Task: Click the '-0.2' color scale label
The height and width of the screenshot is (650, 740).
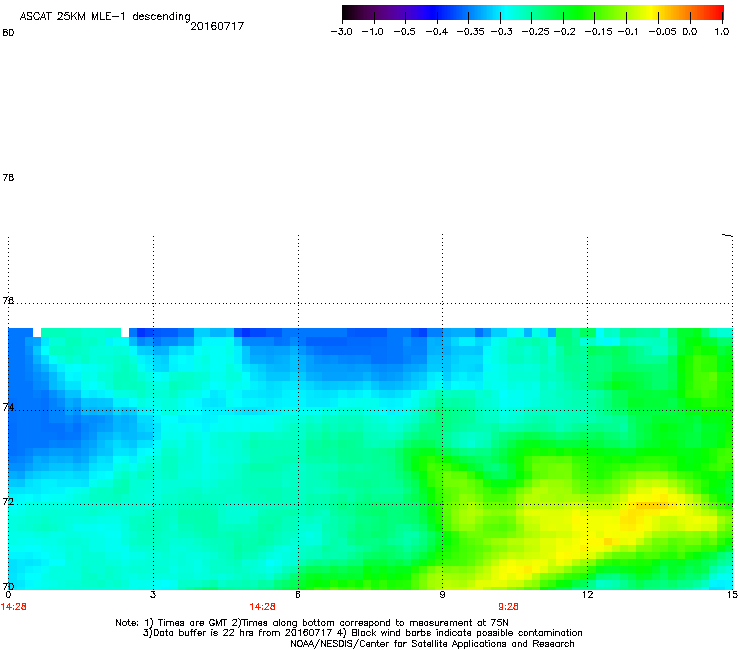Action: pos(564,32)
